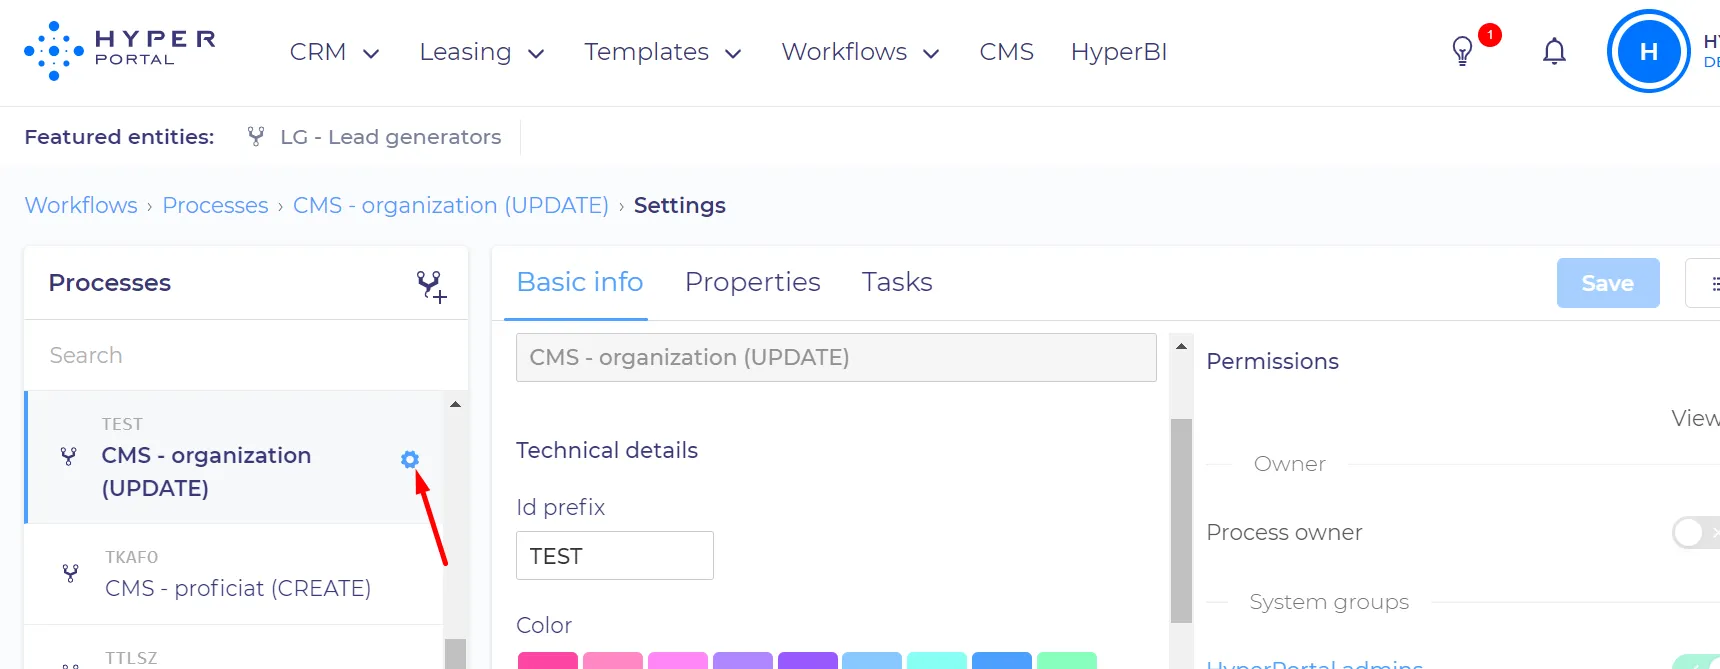Image resolution: width=1720 pixels, height=669 pixels.
Task: Expand the Leasing menu
Action: [x=481, y=52]
